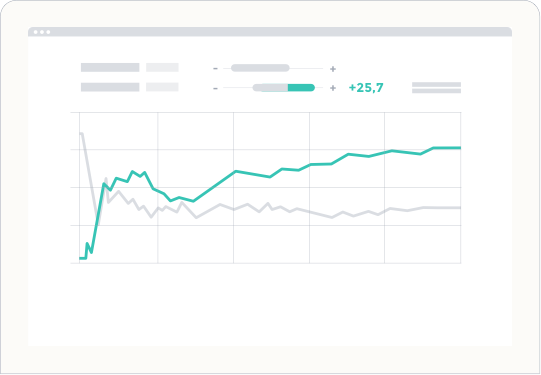
Task: Click the first dot in the window title bar
Action: [36, 32]
